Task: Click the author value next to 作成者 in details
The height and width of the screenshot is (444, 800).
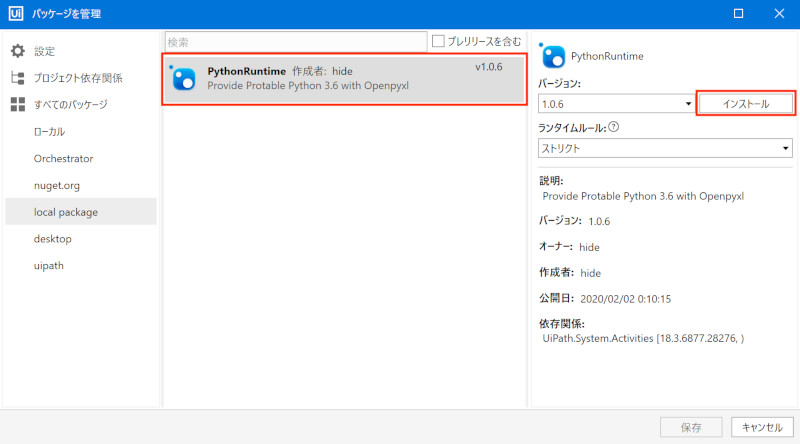Action: (590, 273)
